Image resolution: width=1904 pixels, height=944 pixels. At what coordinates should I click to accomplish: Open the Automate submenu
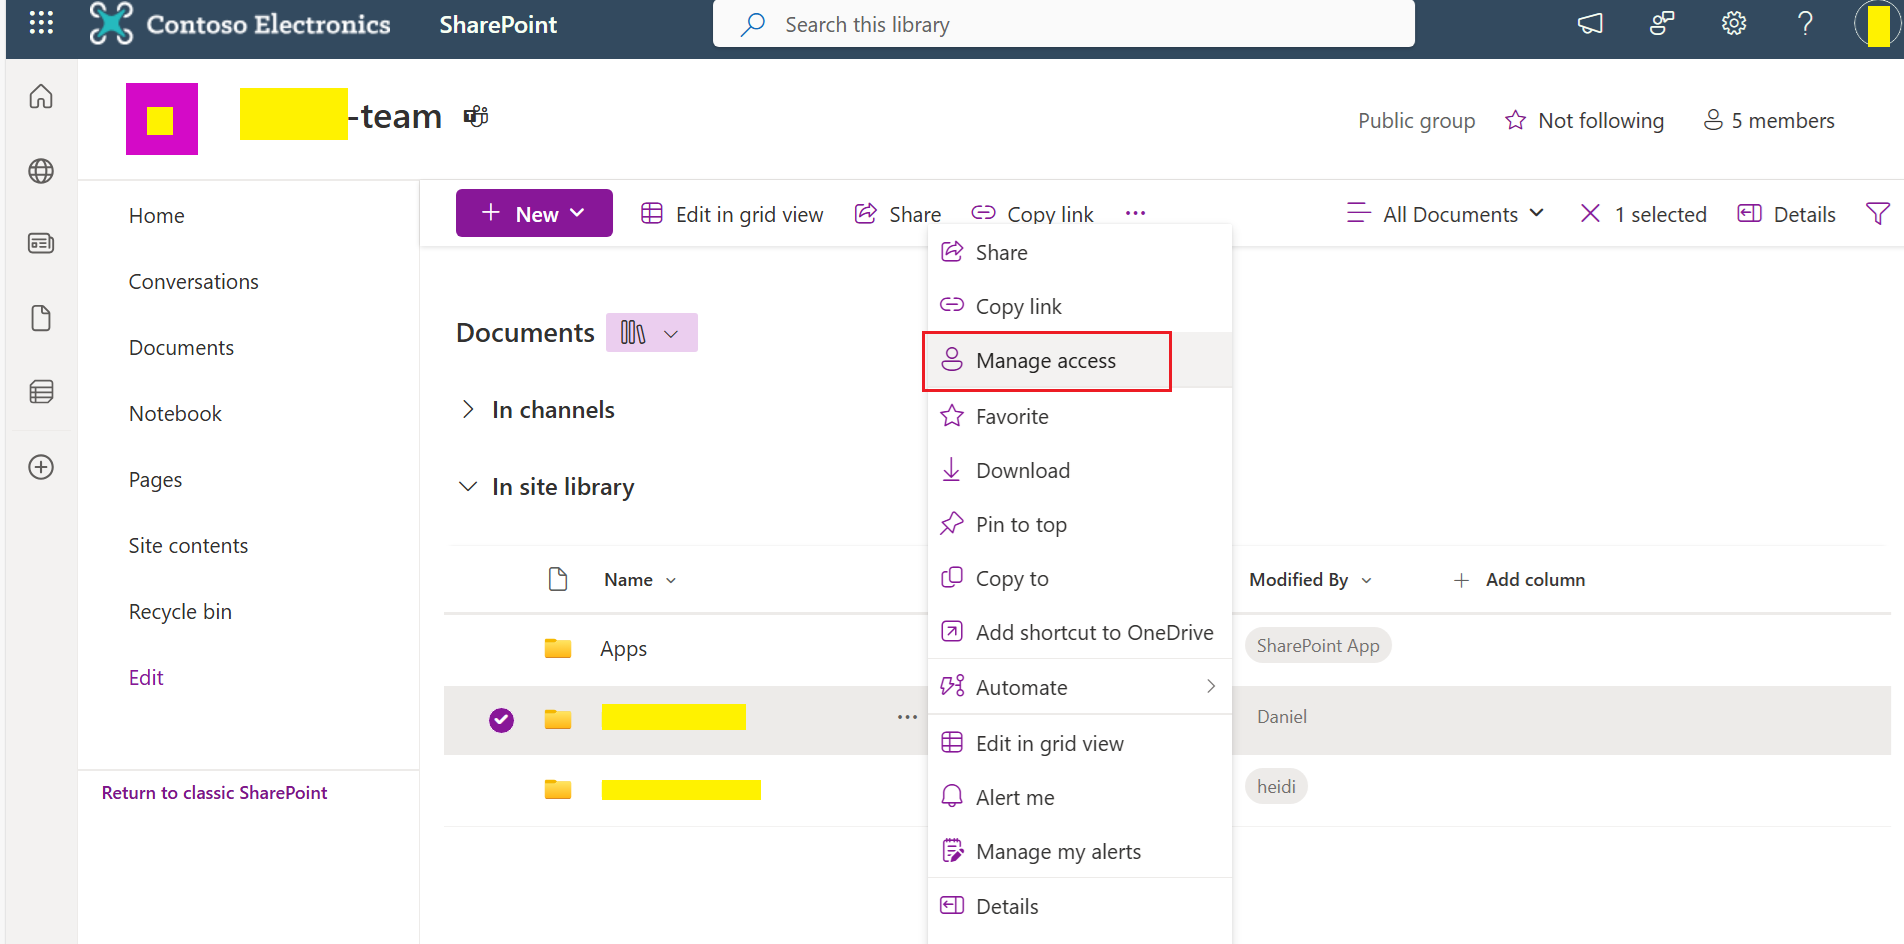coord(1080,687)
